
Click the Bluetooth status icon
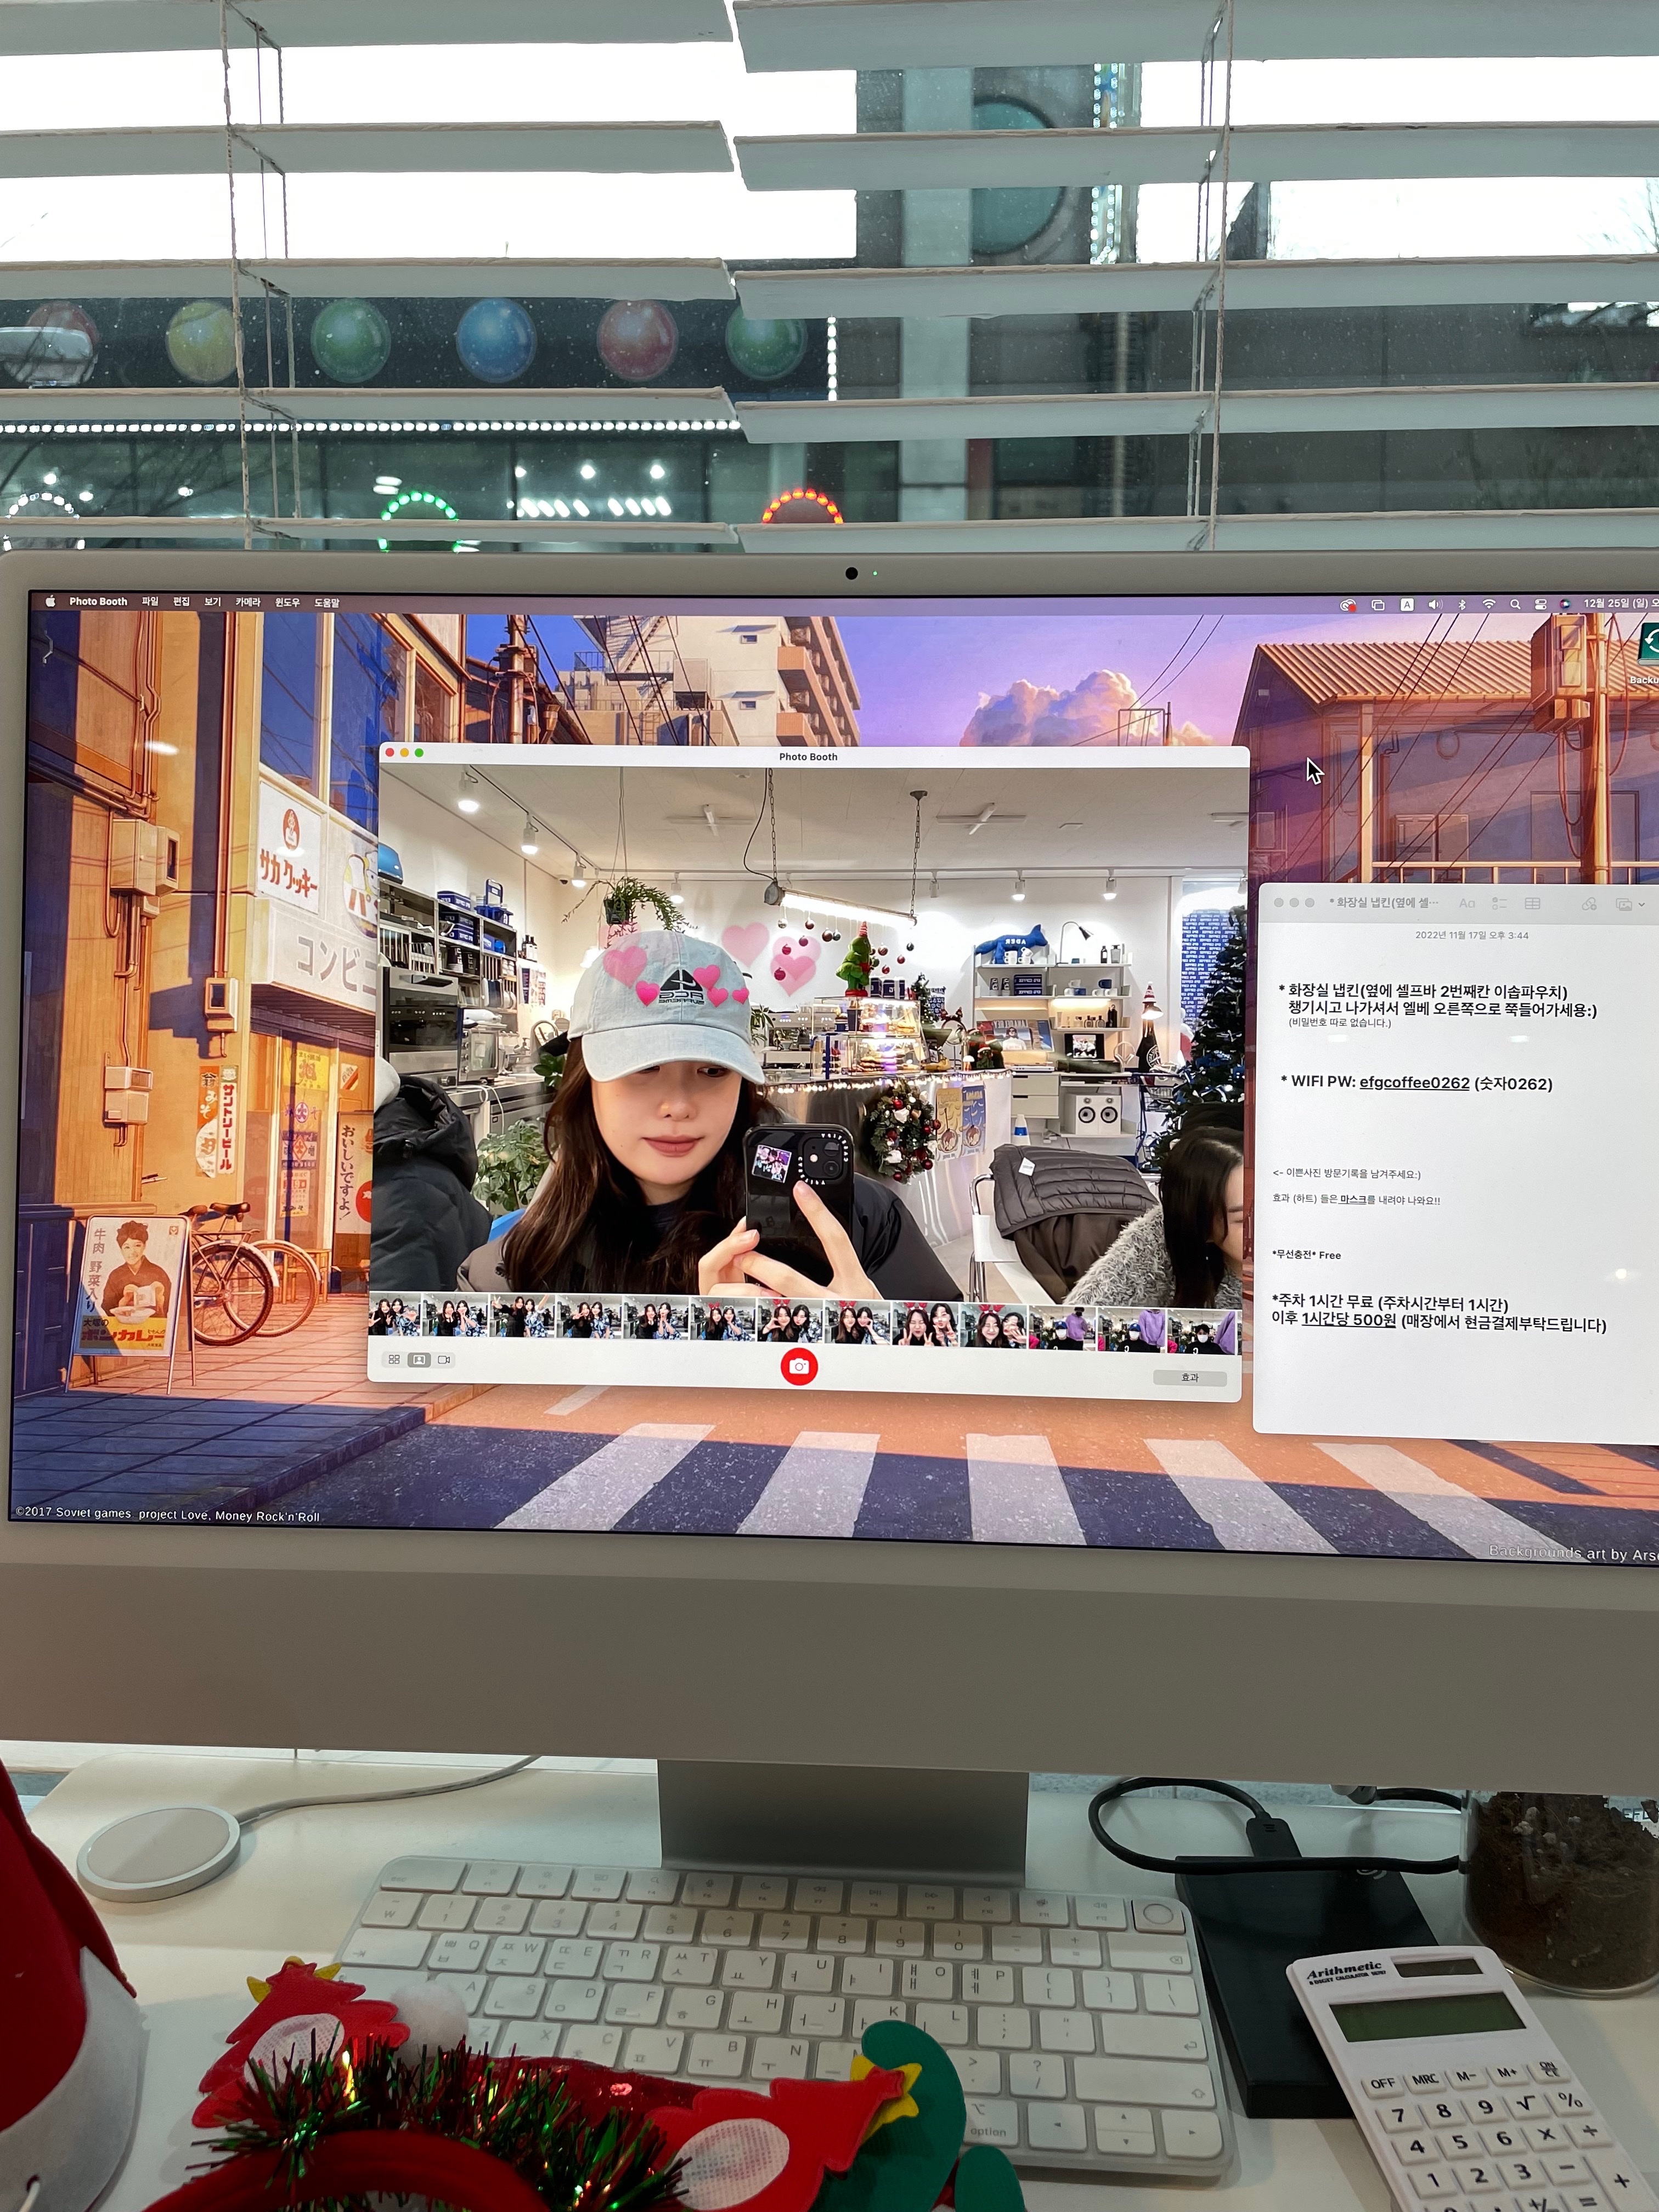(1461, 604)
